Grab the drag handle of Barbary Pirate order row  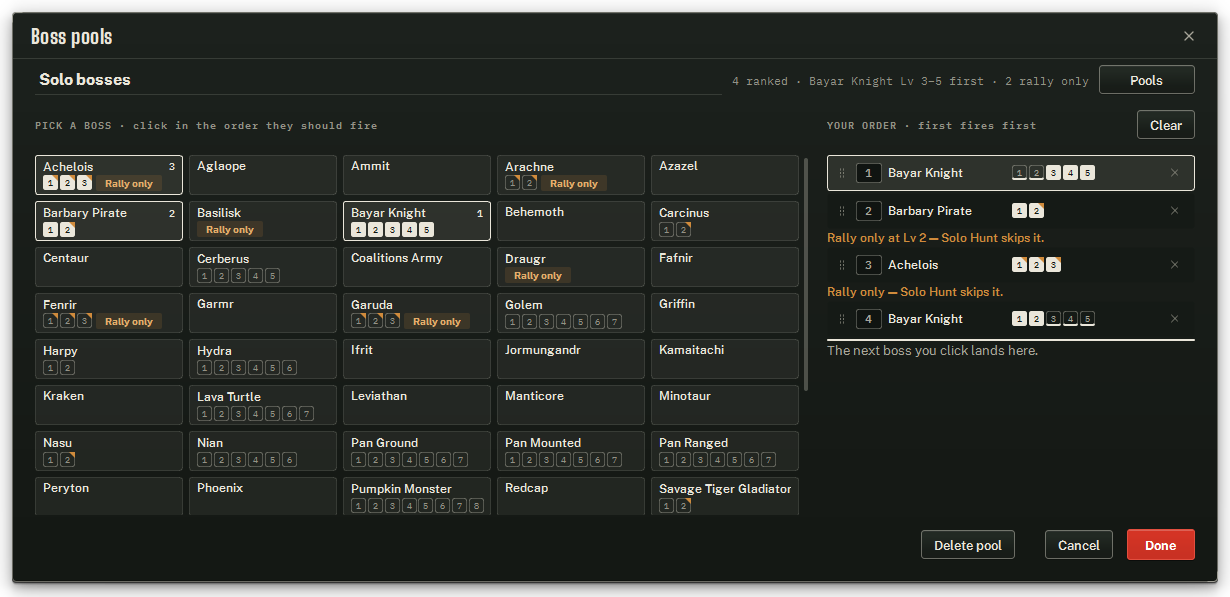(841, 211)
